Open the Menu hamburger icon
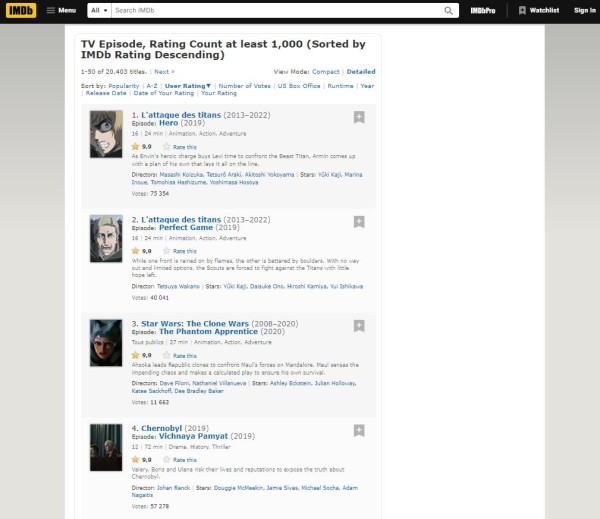The height and width of the screenshot is (519, 600). (x=51, y=10)
